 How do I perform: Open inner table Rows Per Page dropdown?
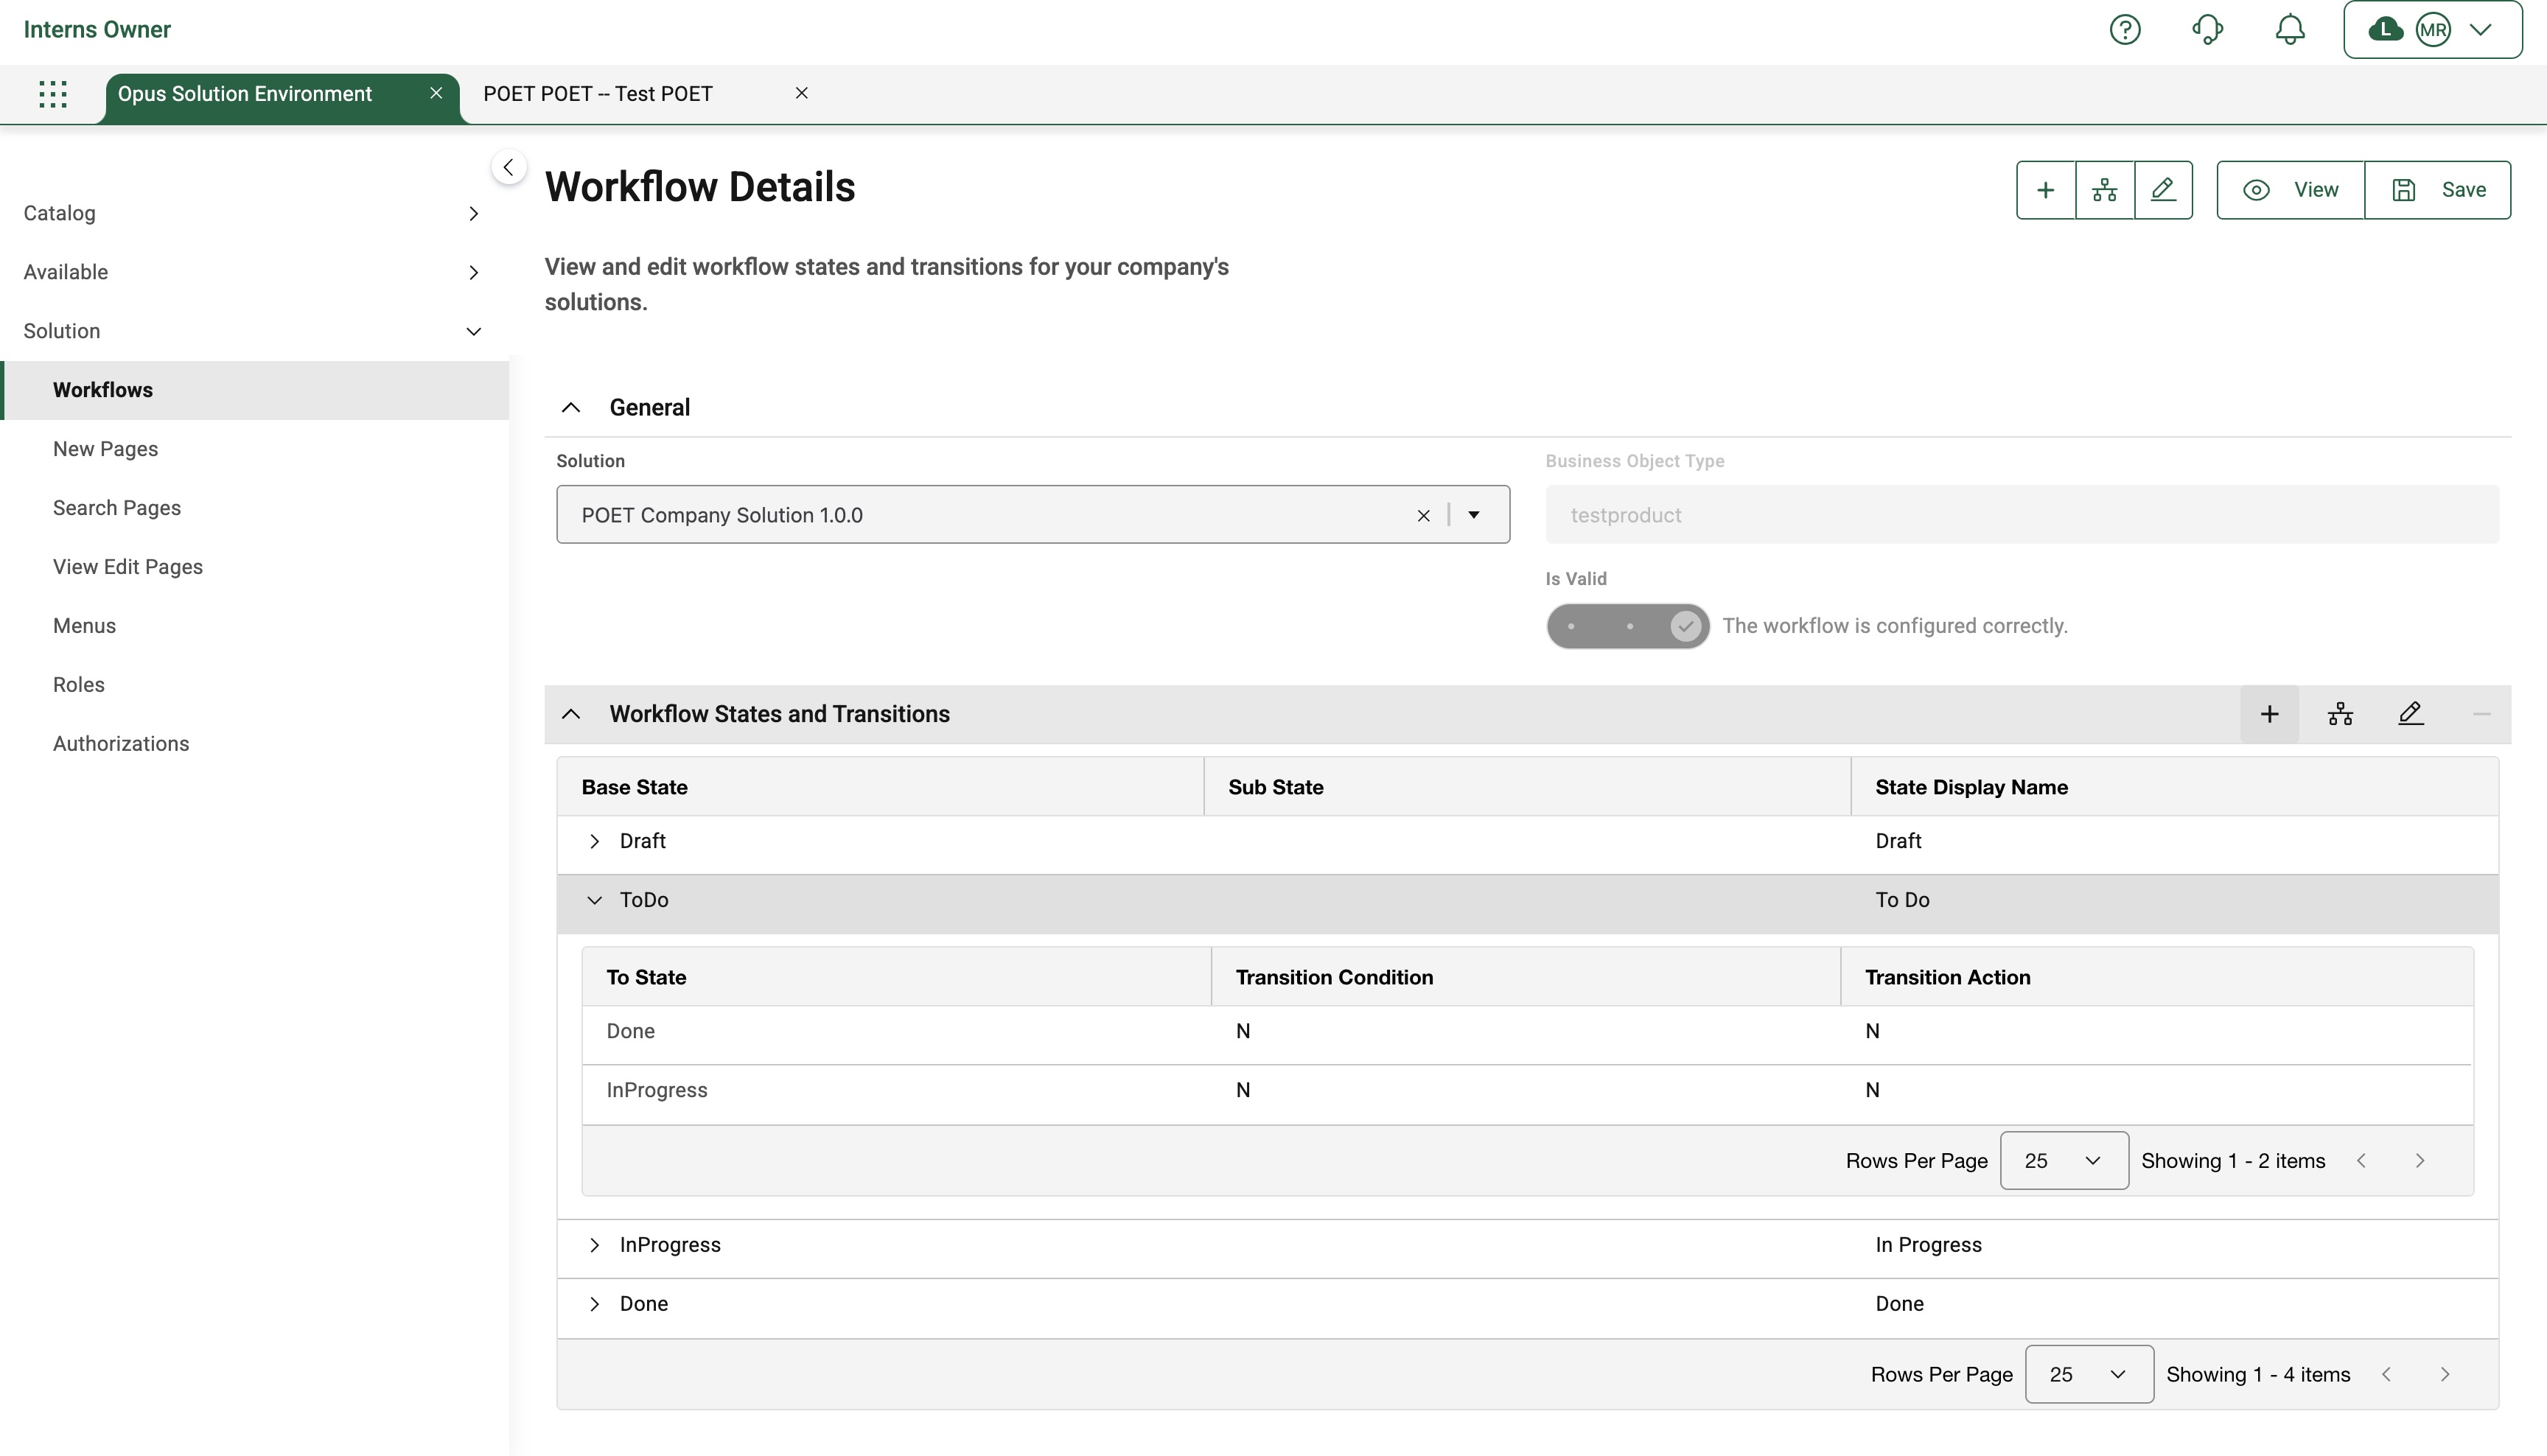click(2064, 1161)
